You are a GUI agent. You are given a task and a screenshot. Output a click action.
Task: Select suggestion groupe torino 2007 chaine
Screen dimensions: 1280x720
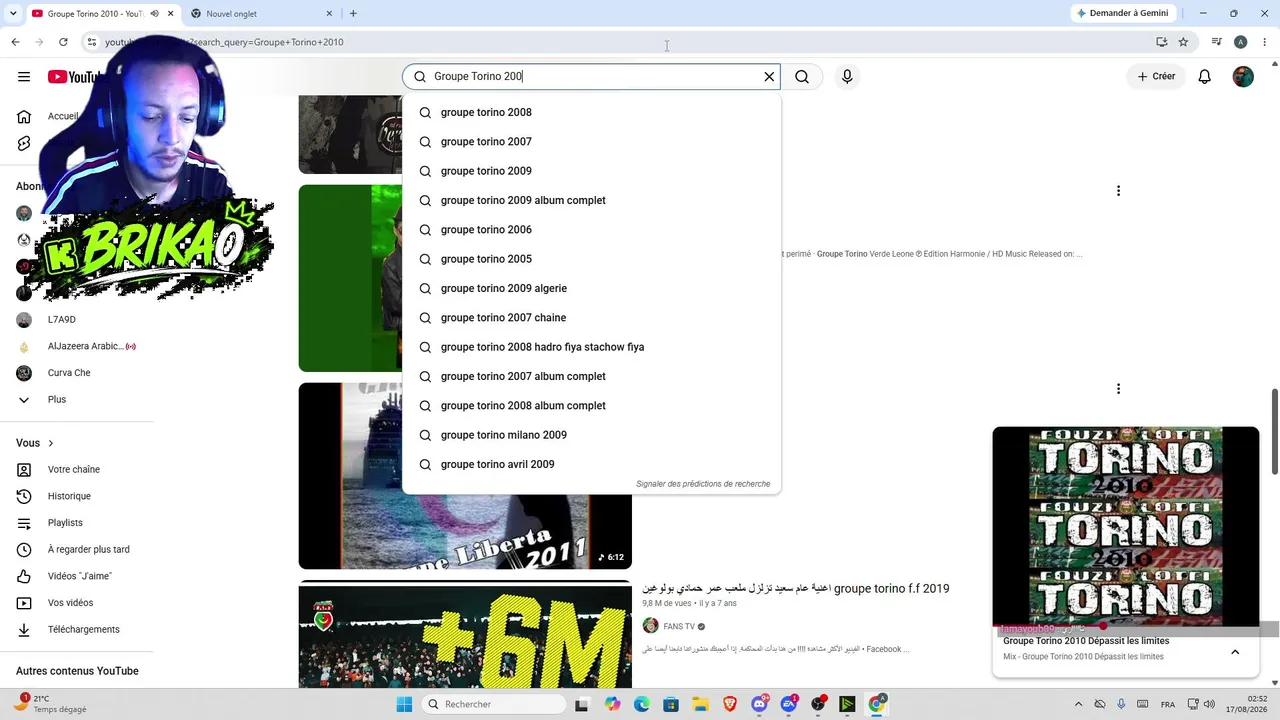pos(591,318)
